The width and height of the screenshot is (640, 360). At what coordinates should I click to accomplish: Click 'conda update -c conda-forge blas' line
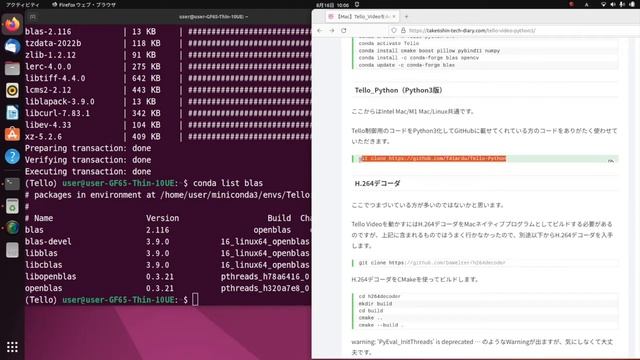pos(407,65)
